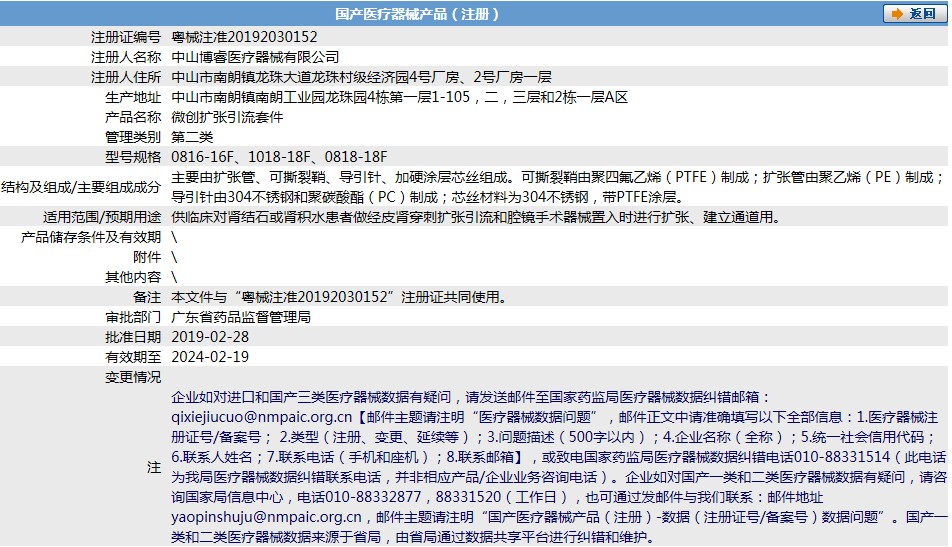Click the 注册人住所 label
This screenshot has height=547, width=952.
(x=126, y=77)
